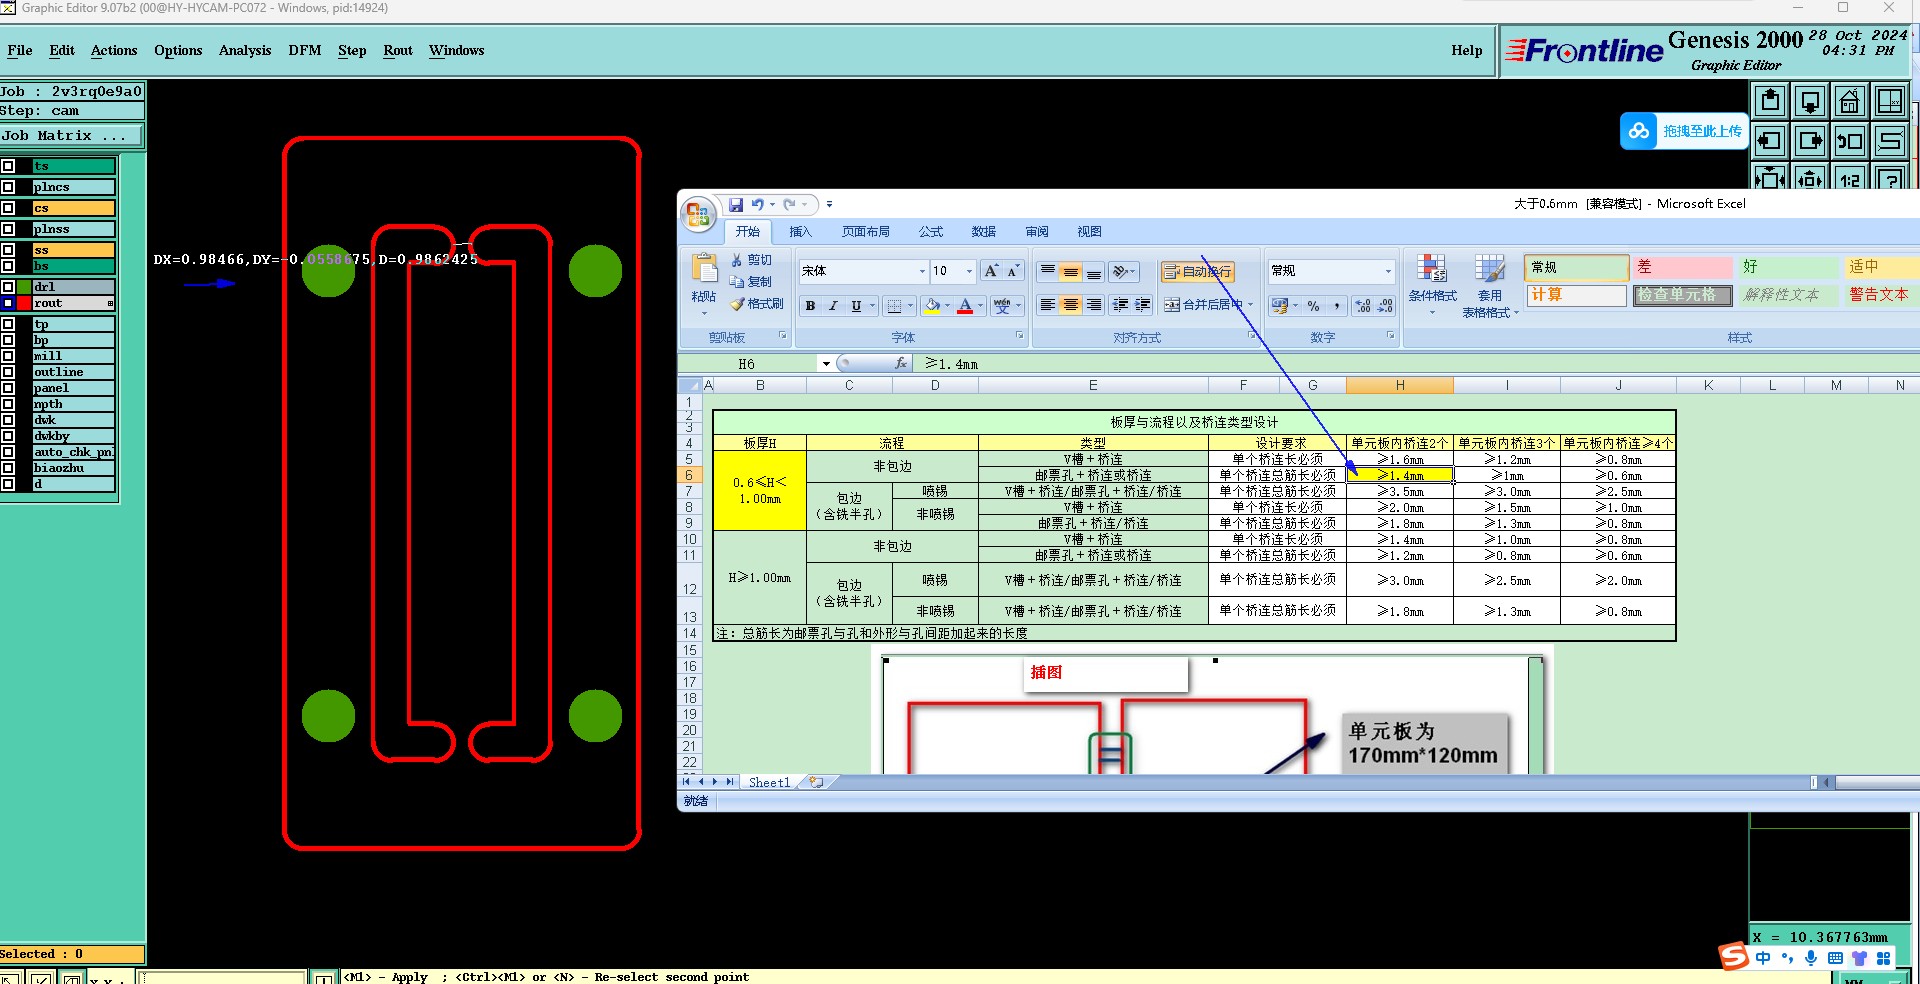Increase font size with the large A icon

991,271
